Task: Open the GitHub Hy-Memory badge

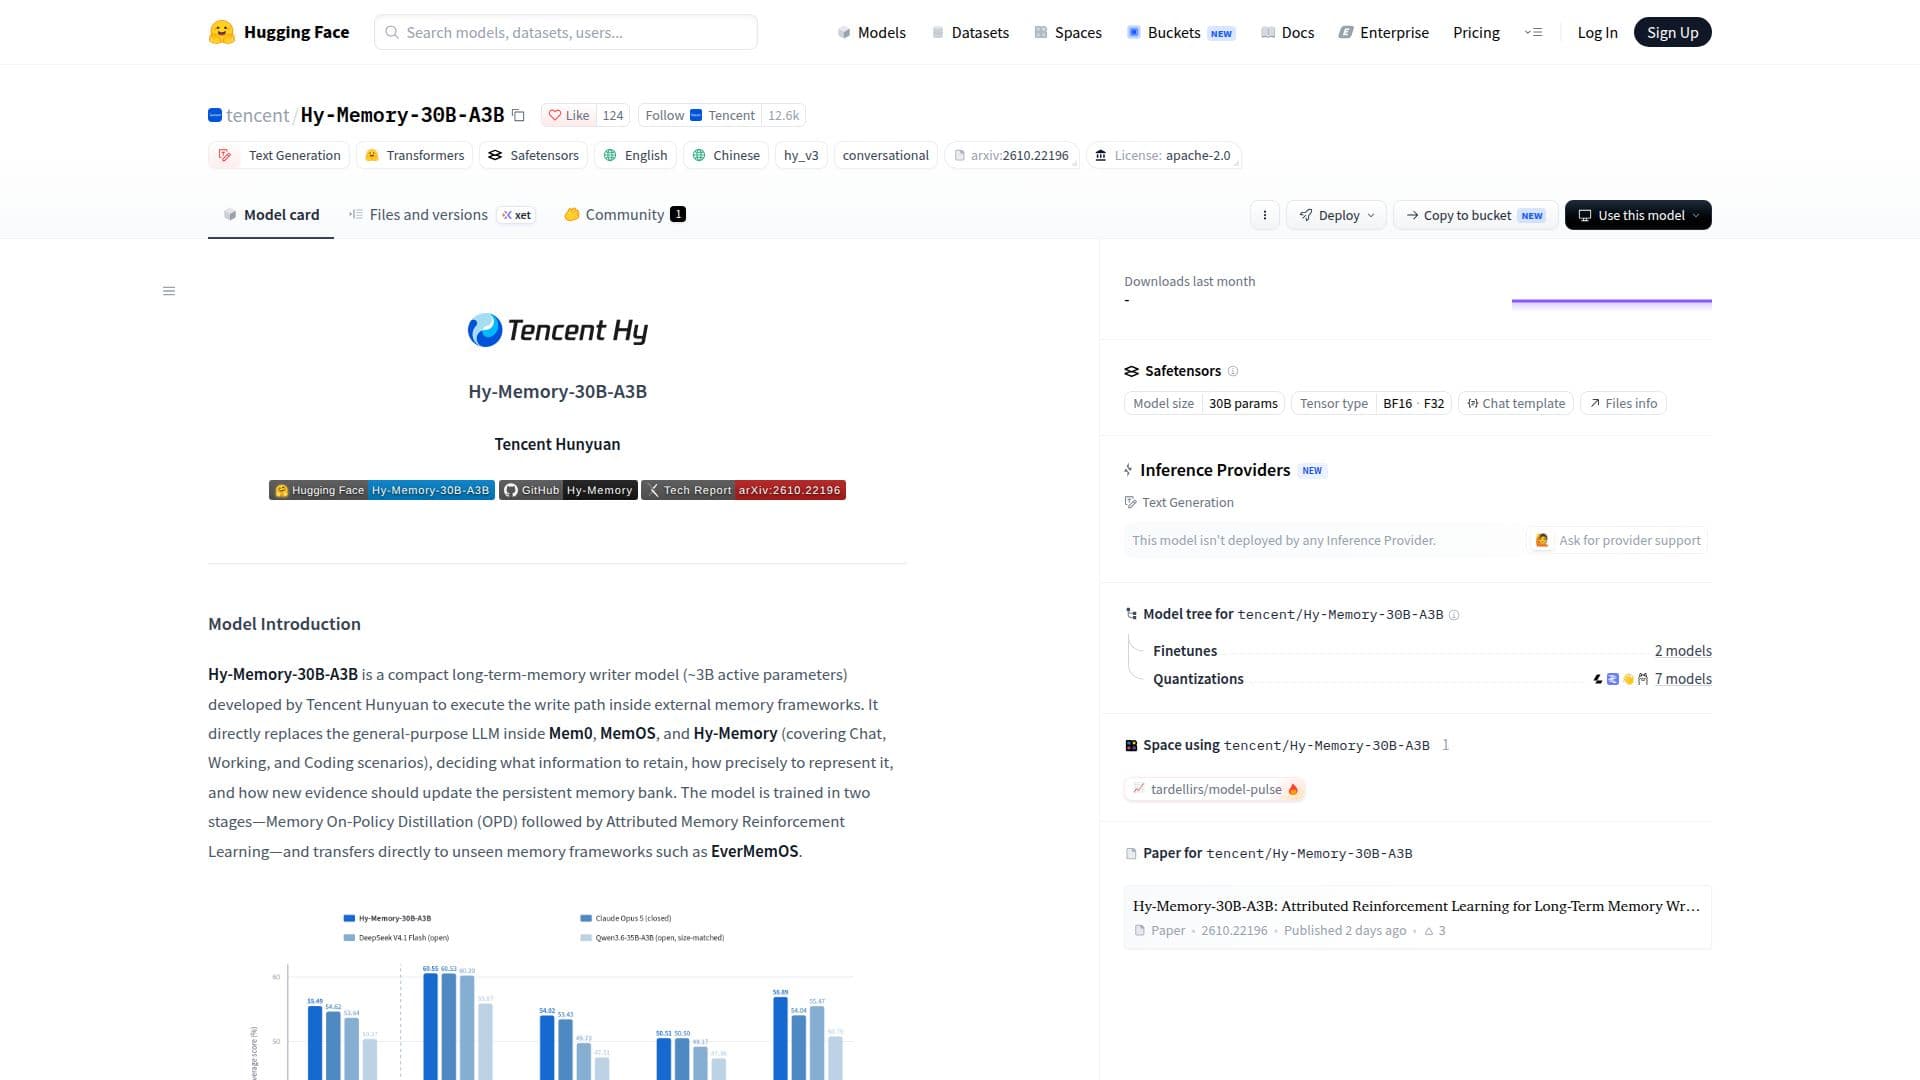Action: pyautogui.click(x=568, y=490)
